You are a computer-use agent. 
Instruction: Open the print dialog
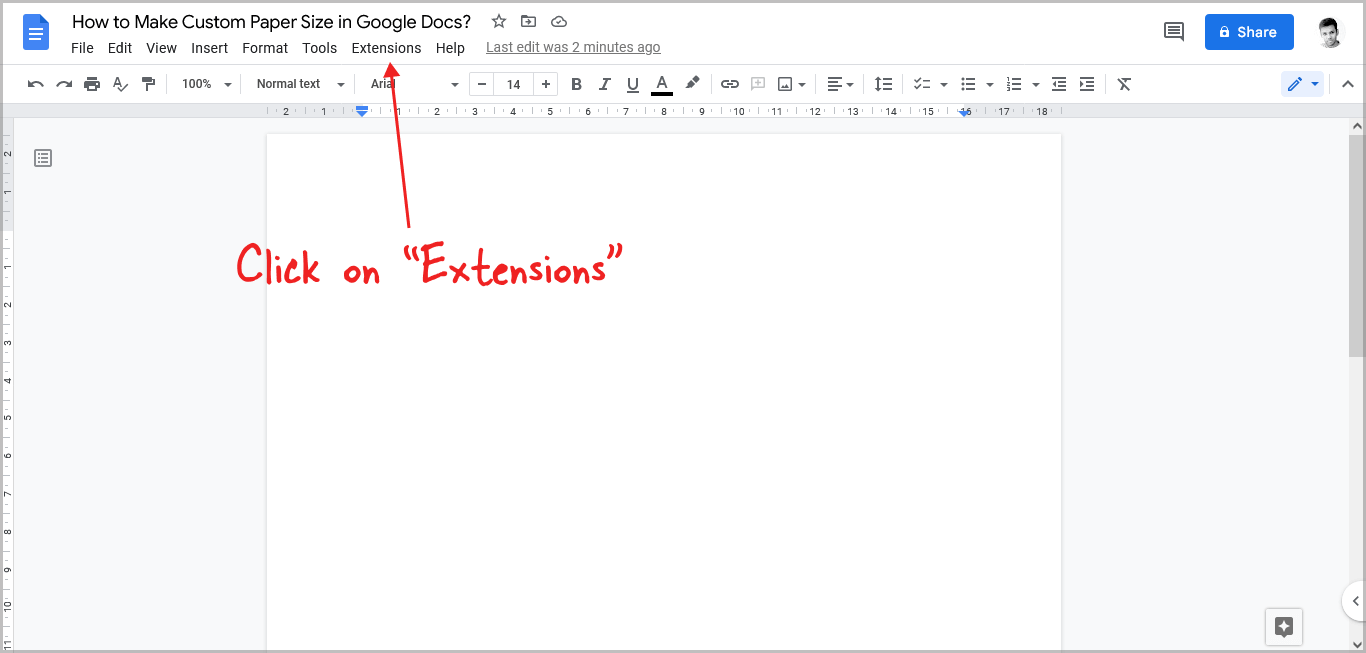point(92,84)
